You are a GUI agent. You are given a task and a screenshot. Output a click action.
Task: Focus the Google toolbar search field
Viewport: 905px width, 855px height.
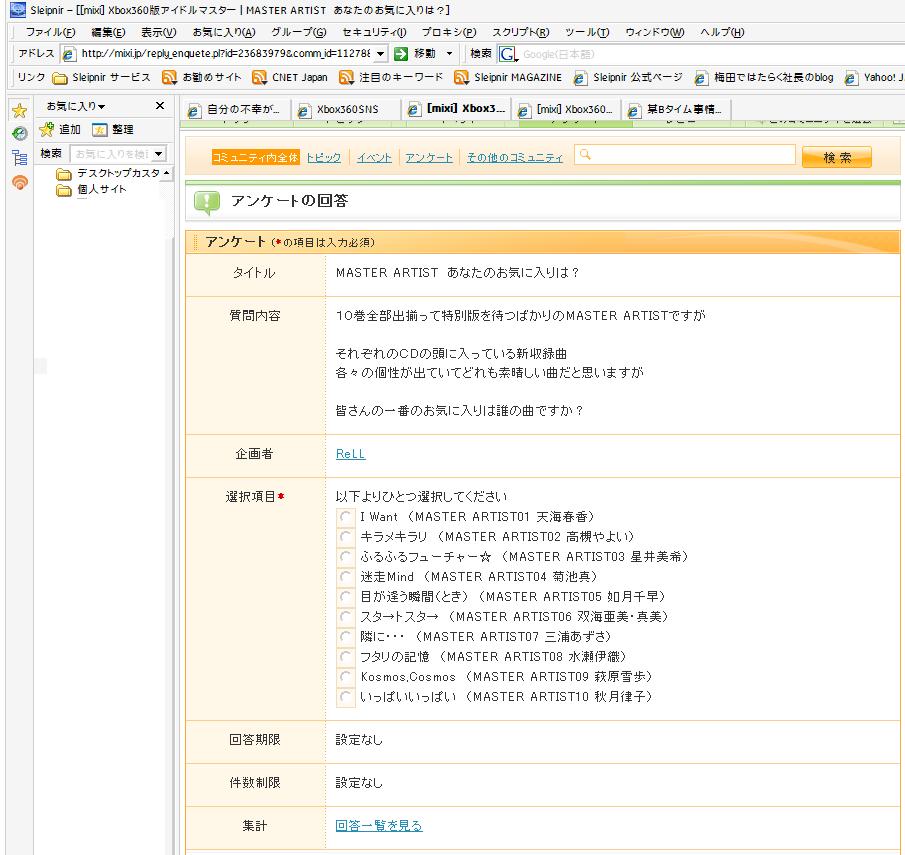(710, 54)
